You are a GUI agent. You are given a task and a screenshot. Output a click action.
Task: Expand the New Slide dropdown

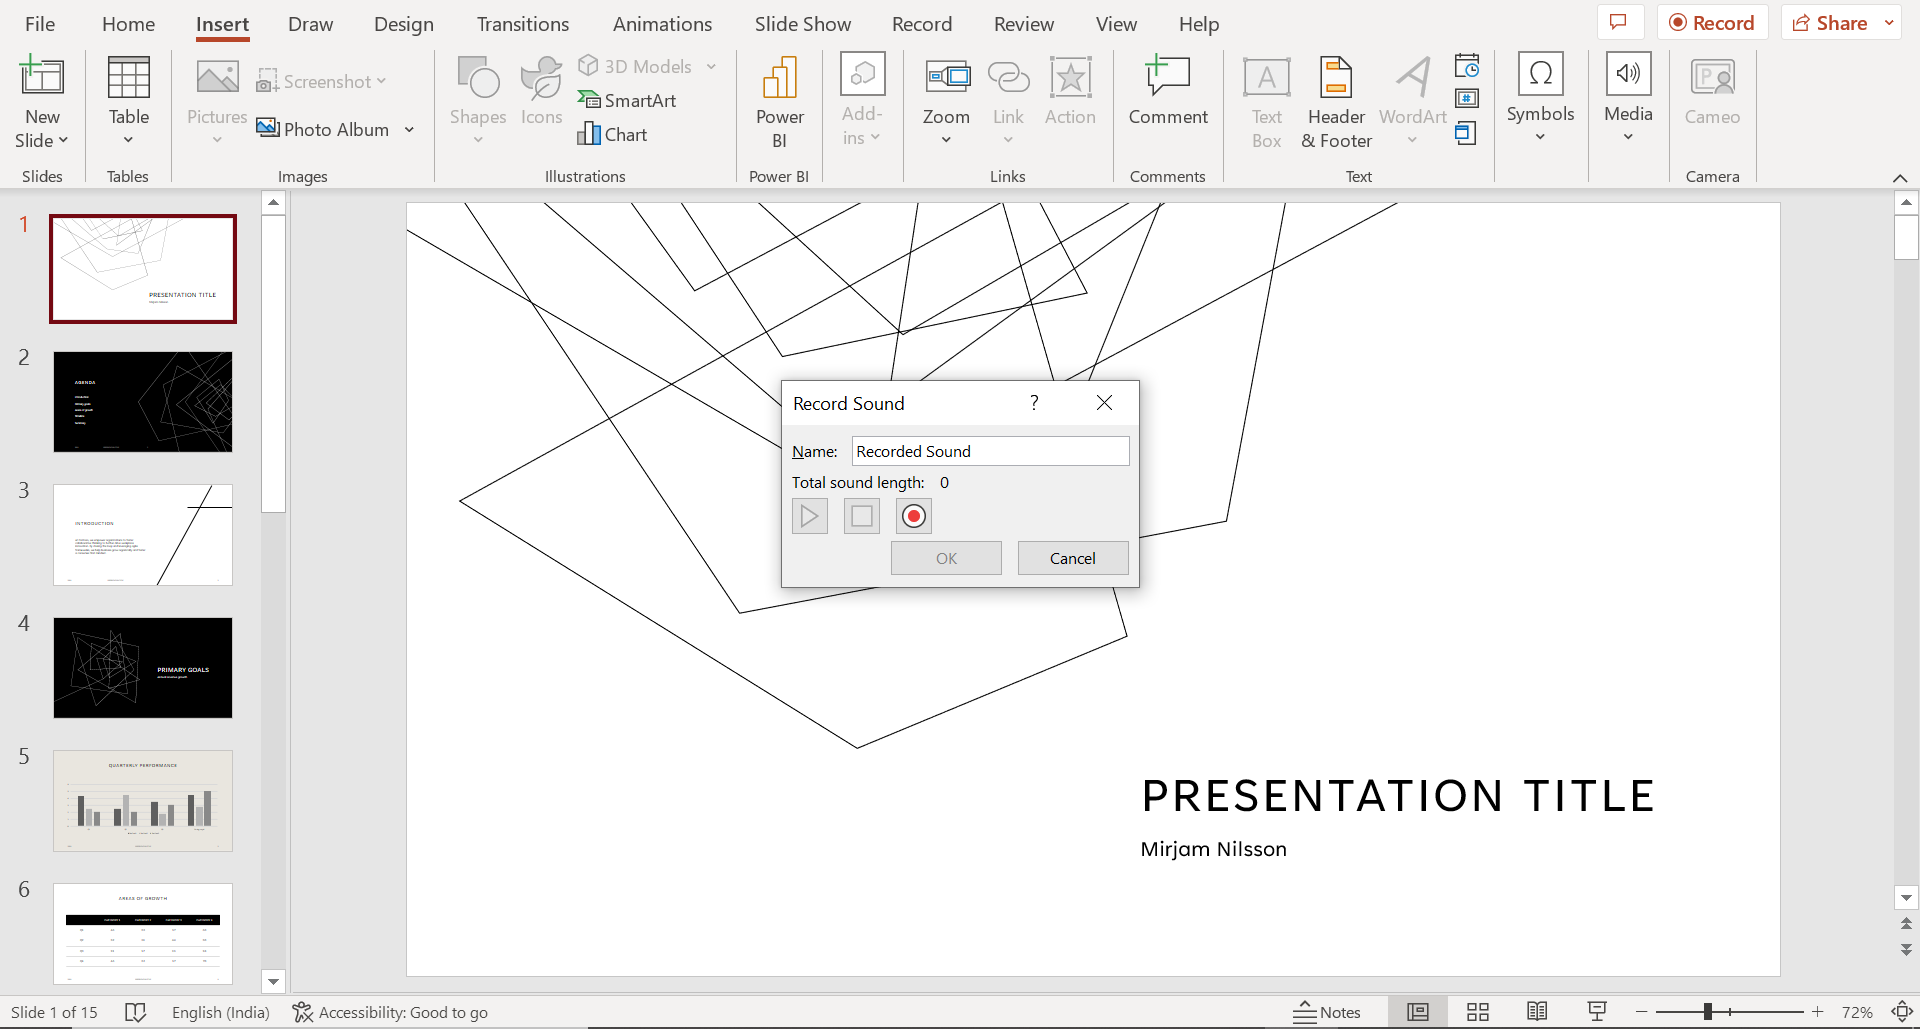(42, 140)
